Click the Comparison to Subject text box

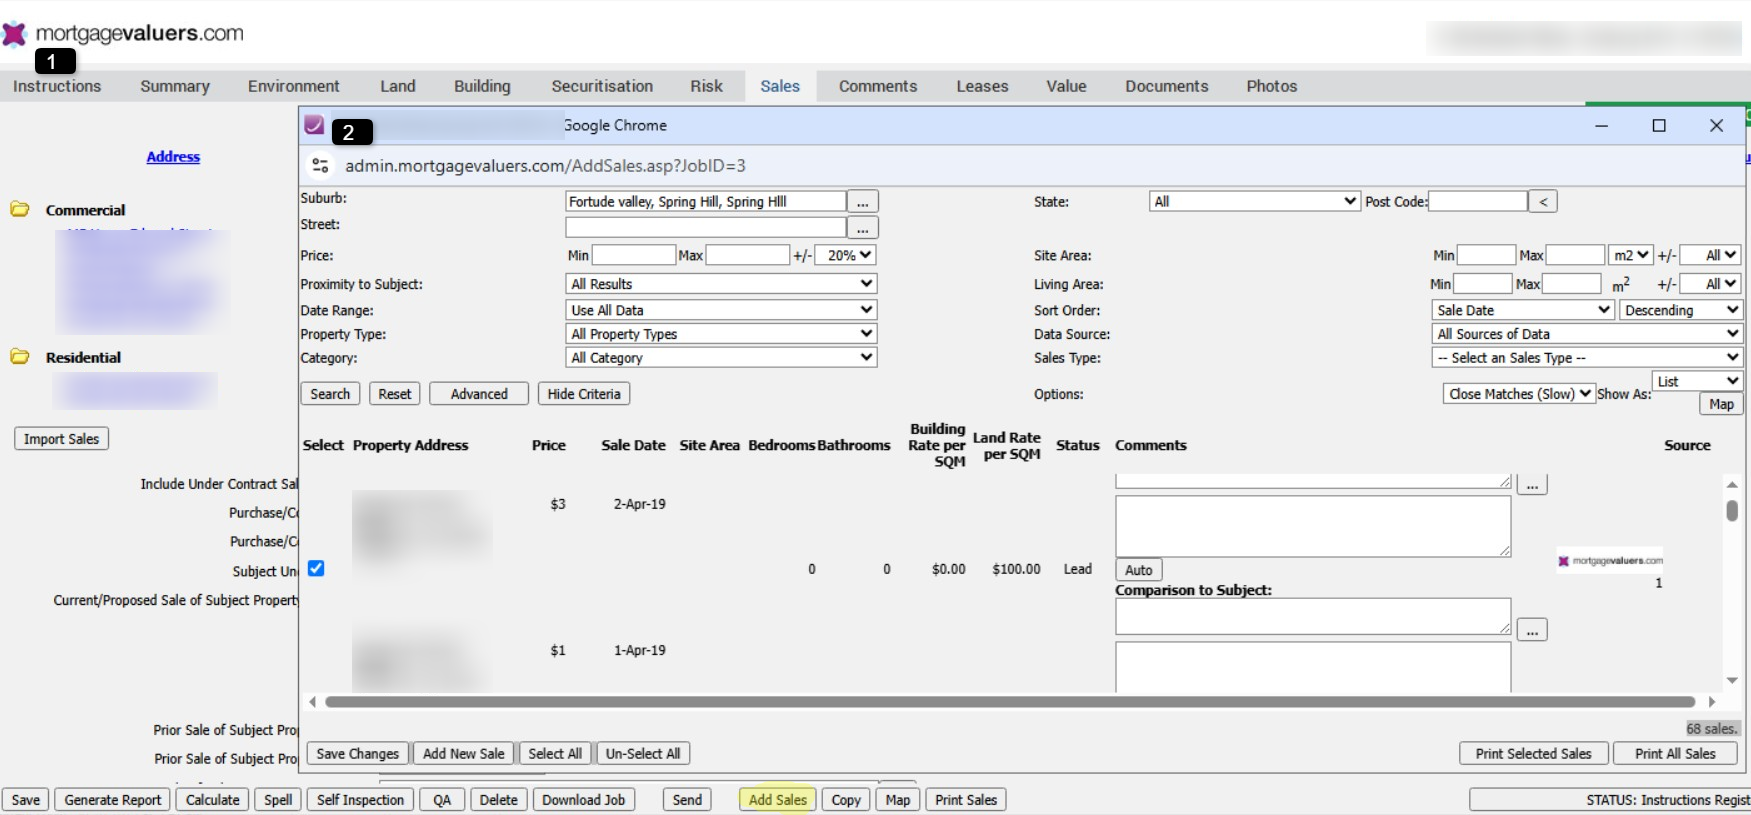pos(1313,616)
